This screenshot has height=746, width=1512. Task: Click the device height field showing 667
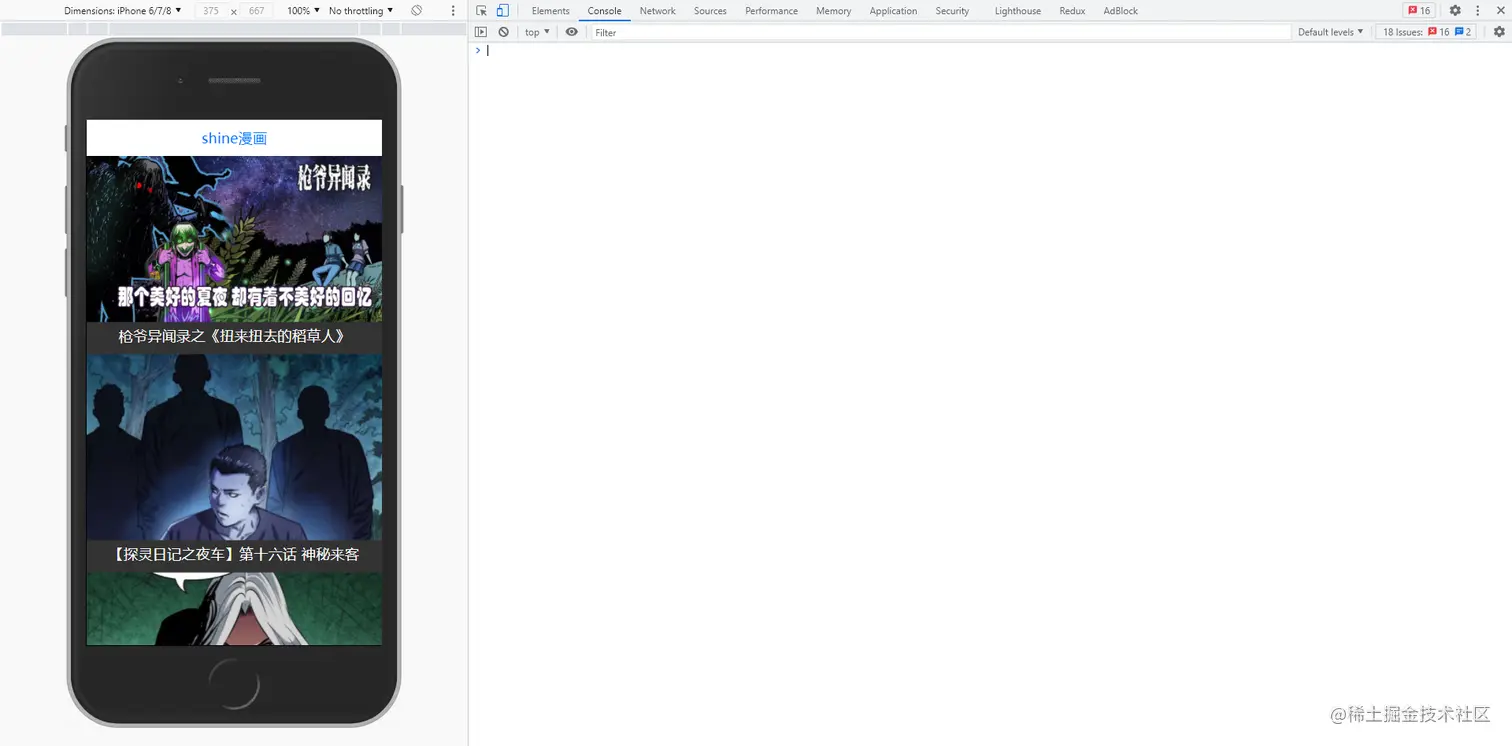coord(257,11)
